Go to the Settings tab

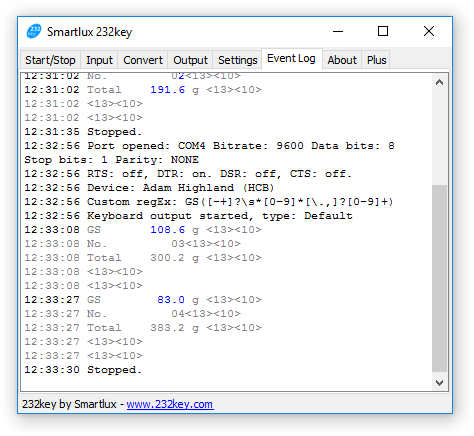(x=237, y=60)
